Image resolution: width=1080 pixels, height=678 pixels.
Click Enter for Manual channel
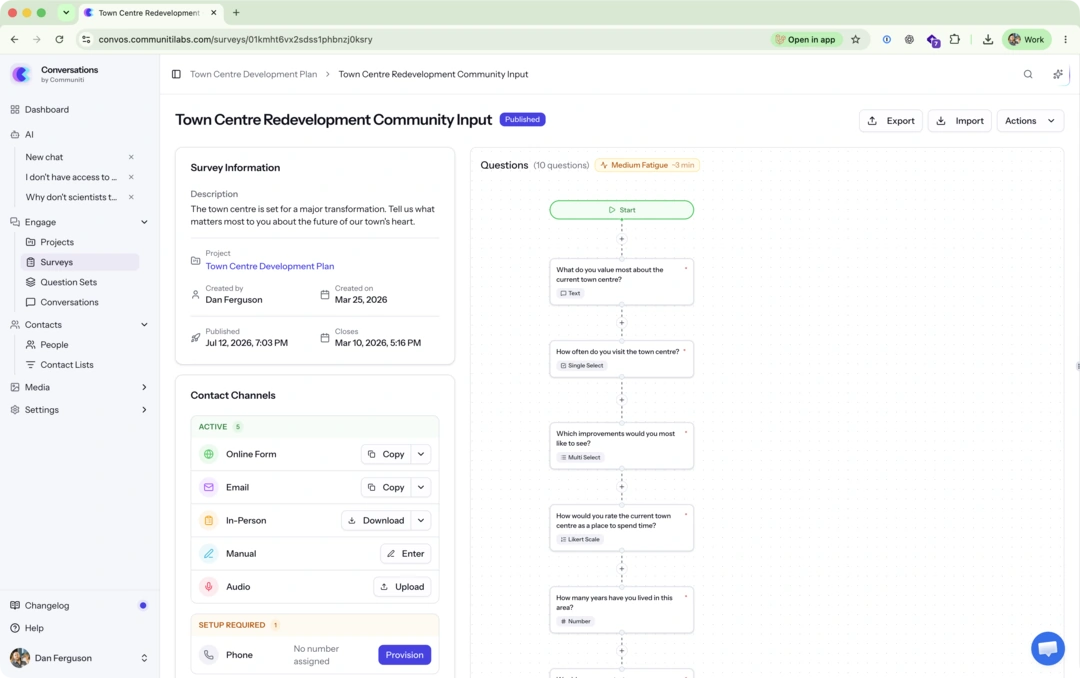coord(406,553)
